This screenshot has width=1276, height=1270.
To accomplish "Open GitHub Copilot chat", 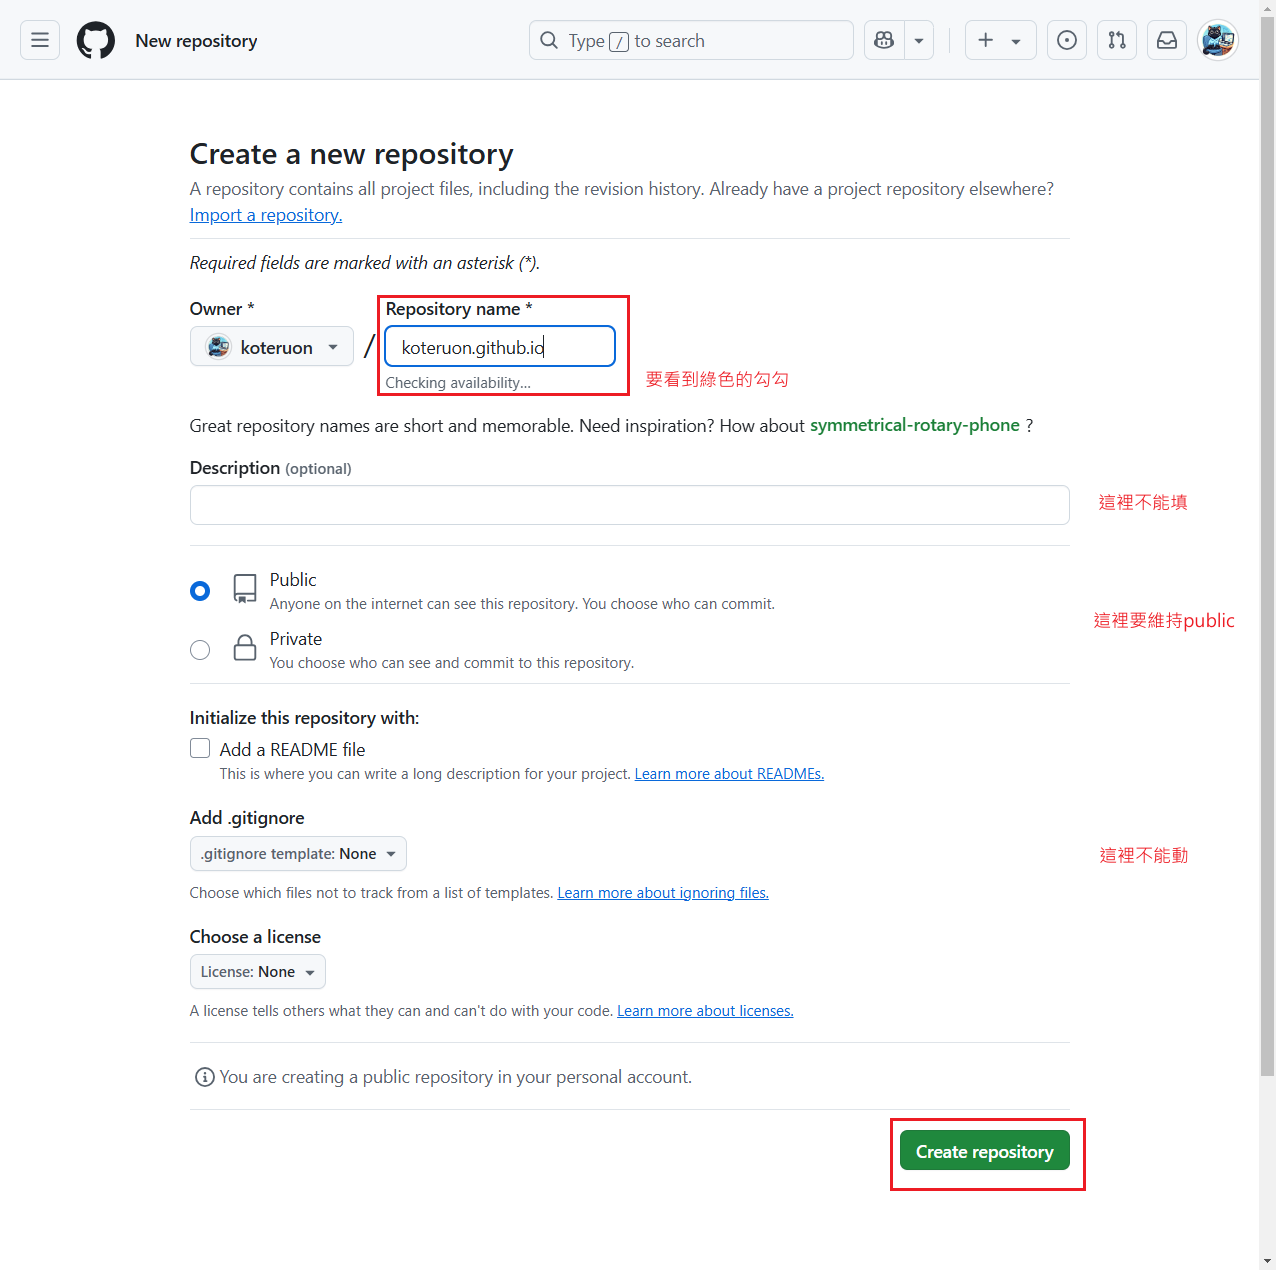I will coord(883,40).
